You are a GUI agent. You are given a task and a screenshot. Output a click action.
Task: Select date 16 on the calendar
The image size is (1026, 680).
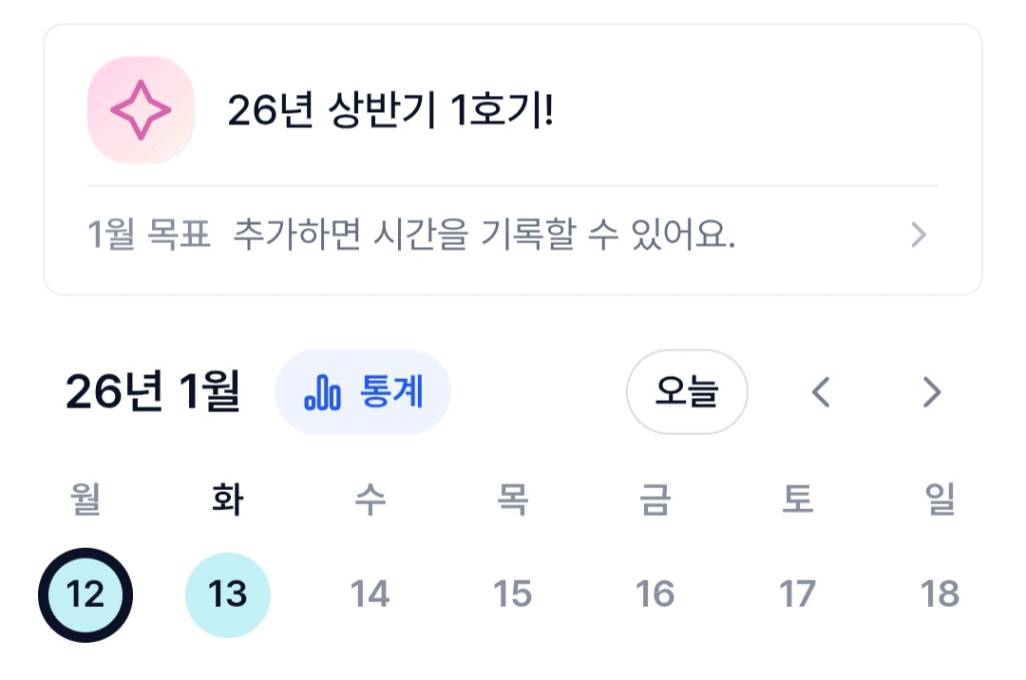coord(655,595)
